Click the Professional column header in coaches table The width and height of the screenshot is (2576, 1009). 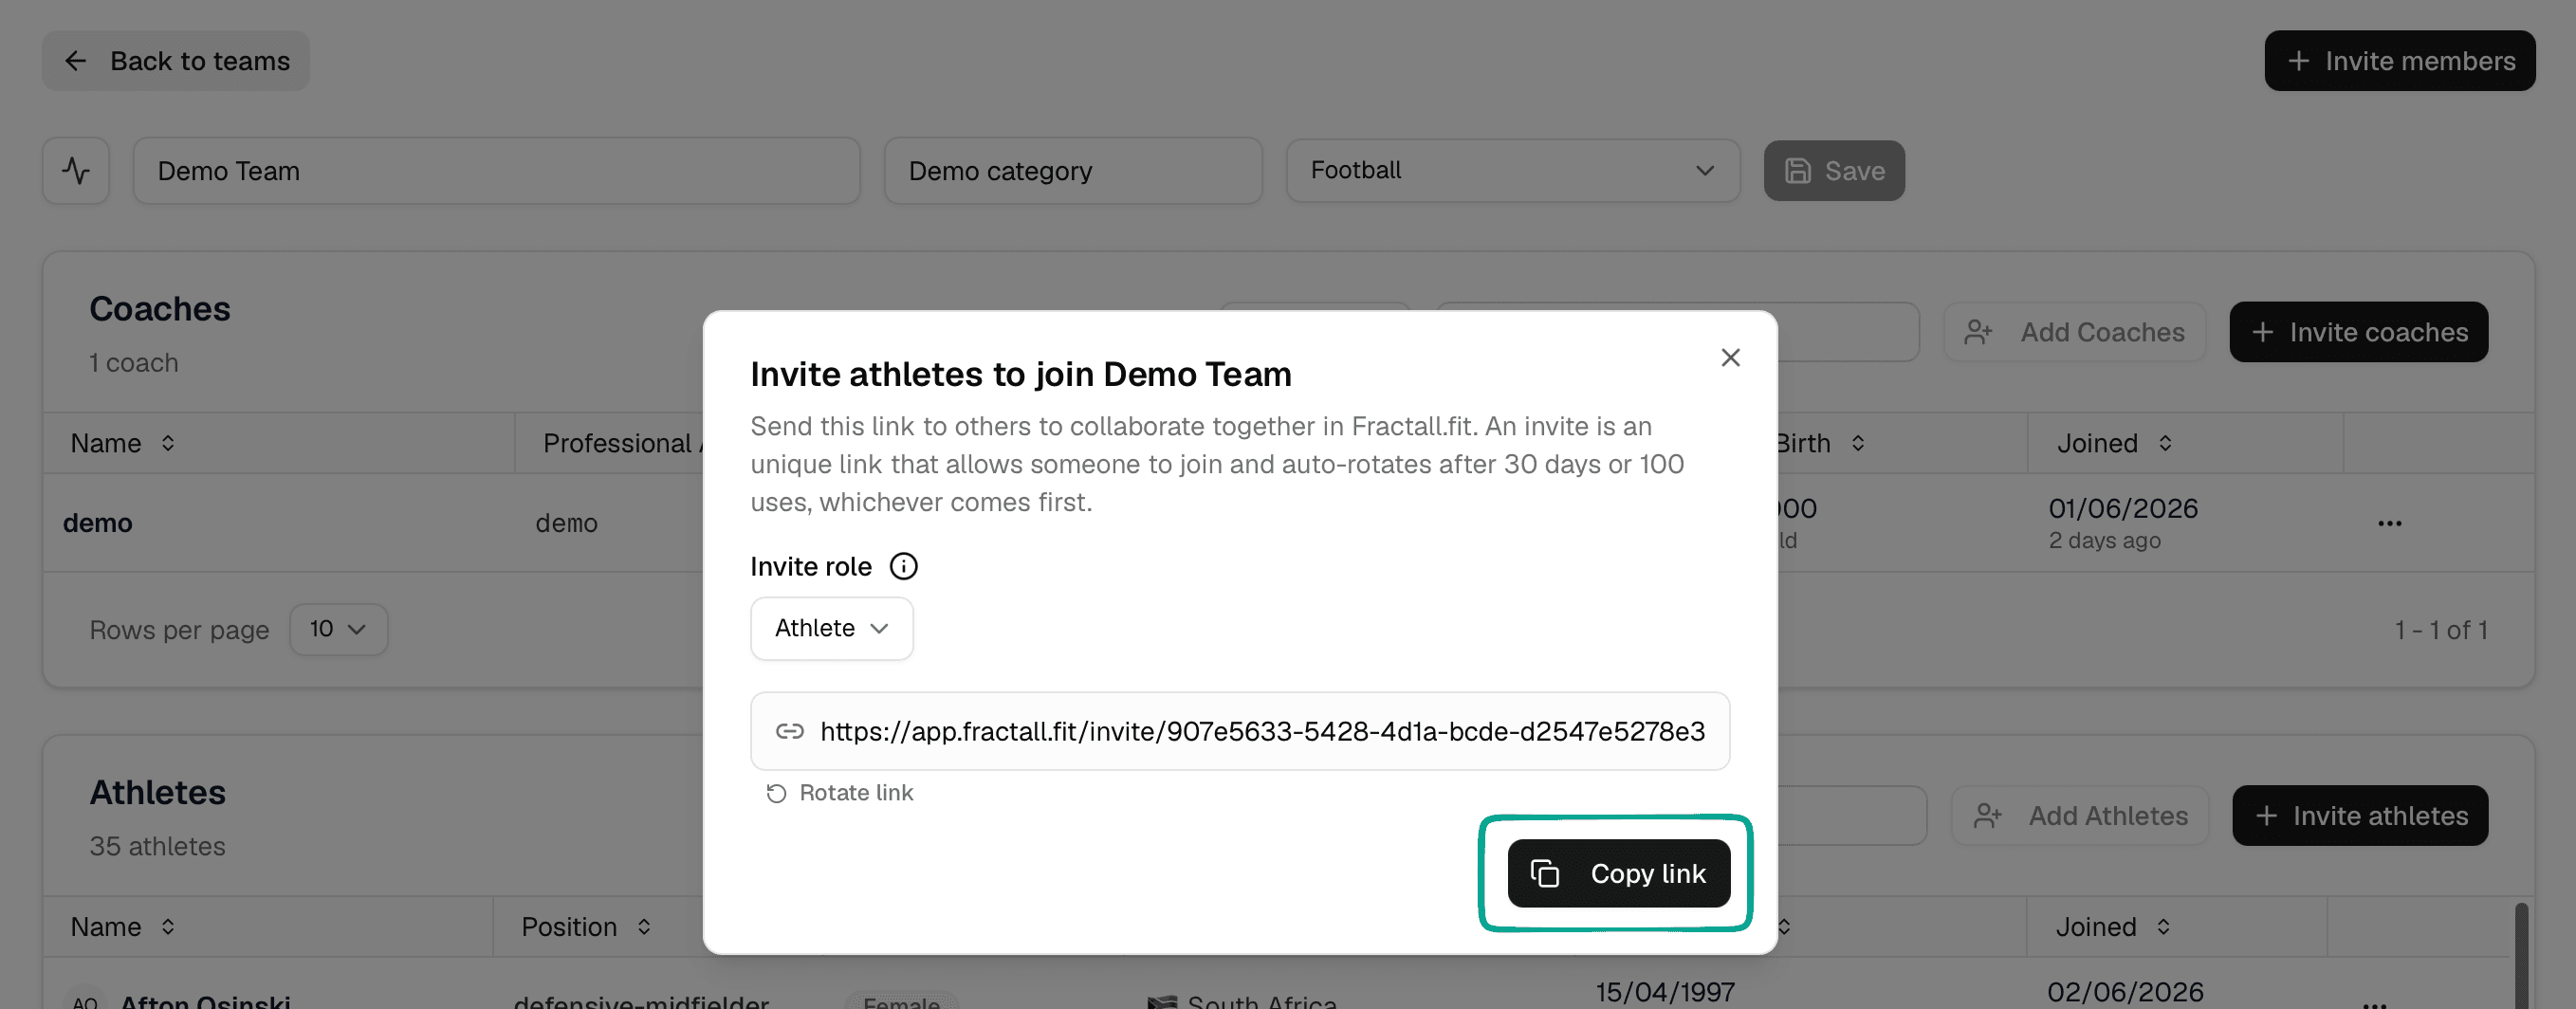click(622, 443)
